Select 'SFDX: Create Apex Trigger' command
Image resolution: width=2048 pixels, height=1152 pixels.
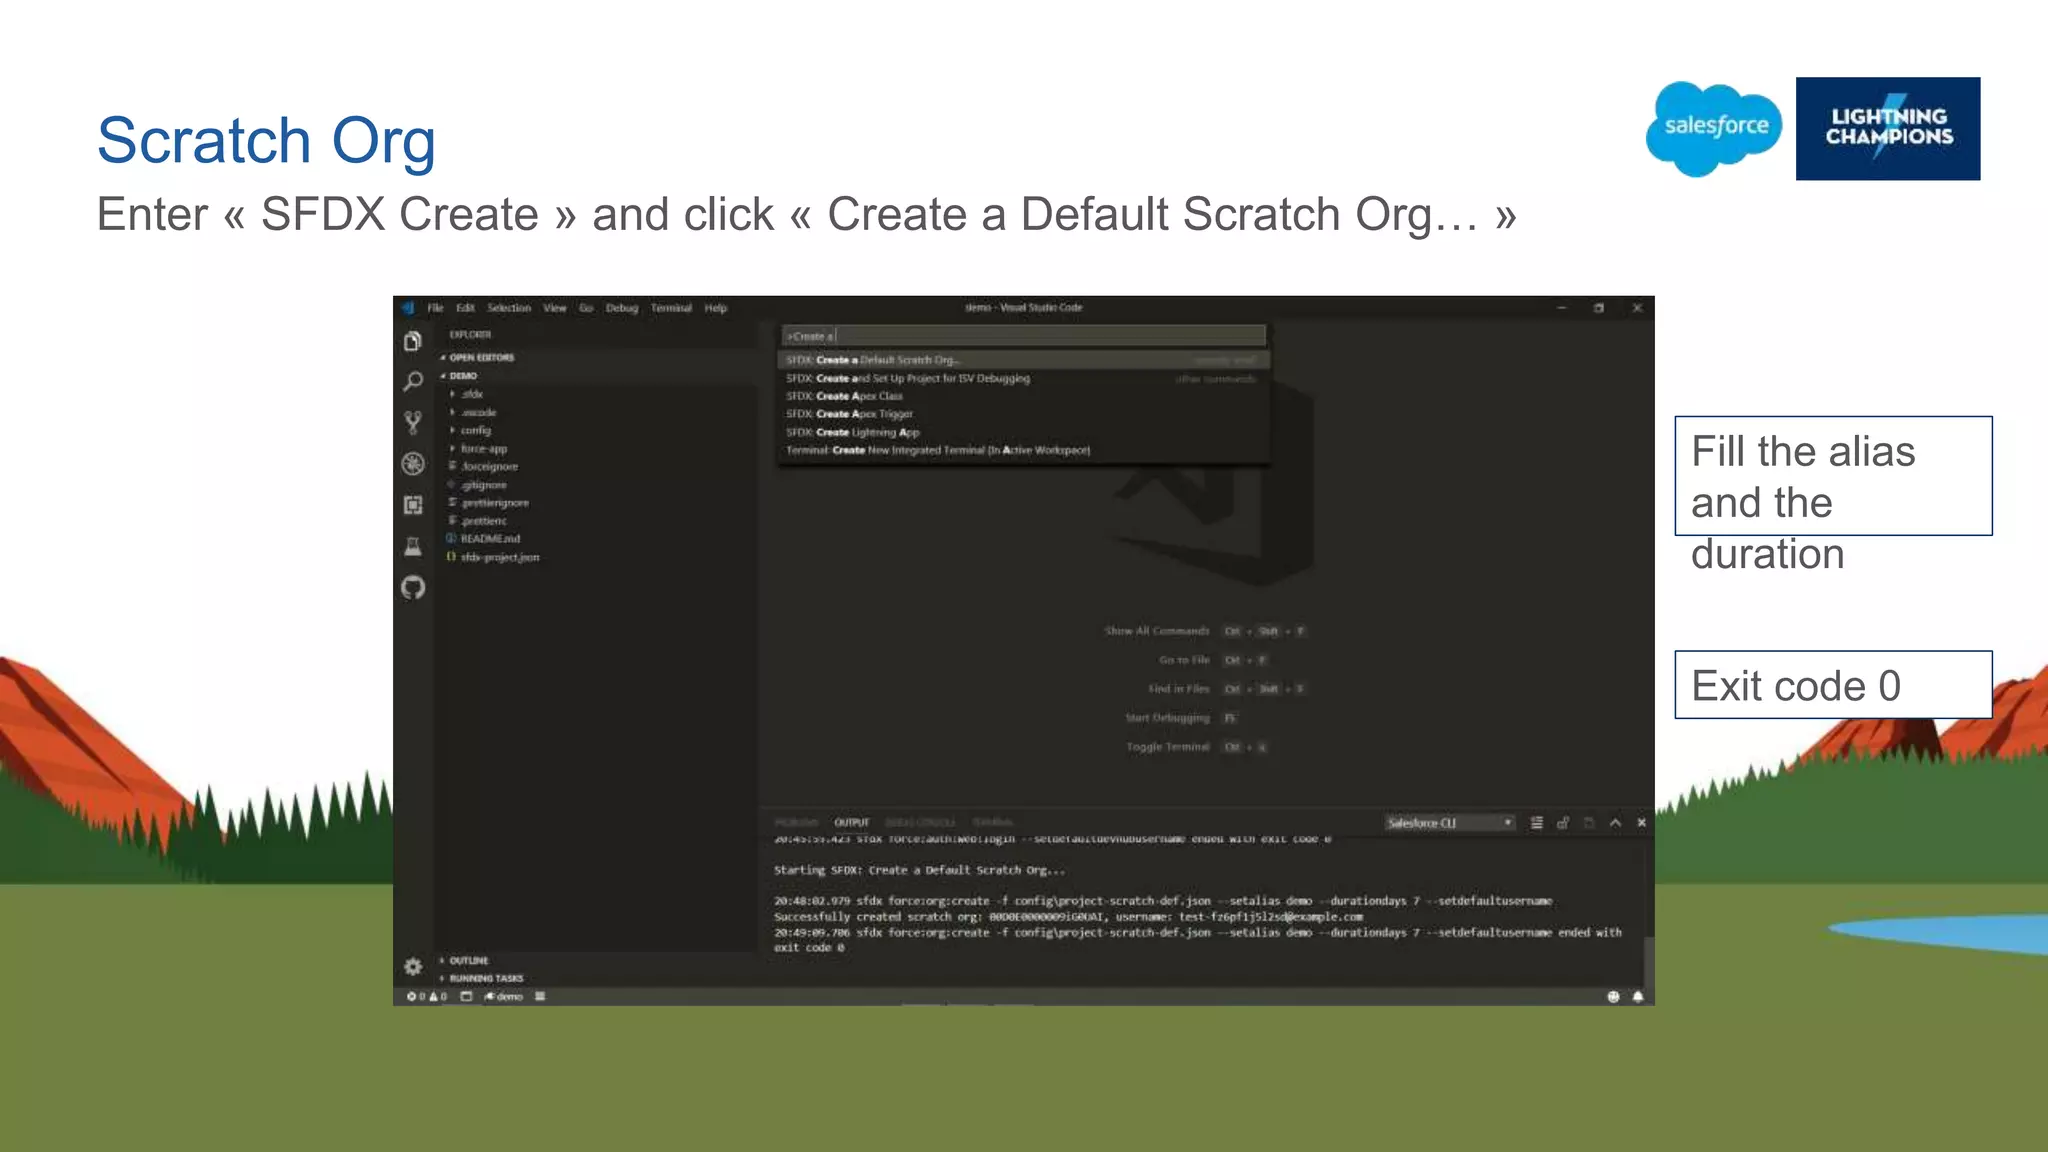[x=1024, y=414]
